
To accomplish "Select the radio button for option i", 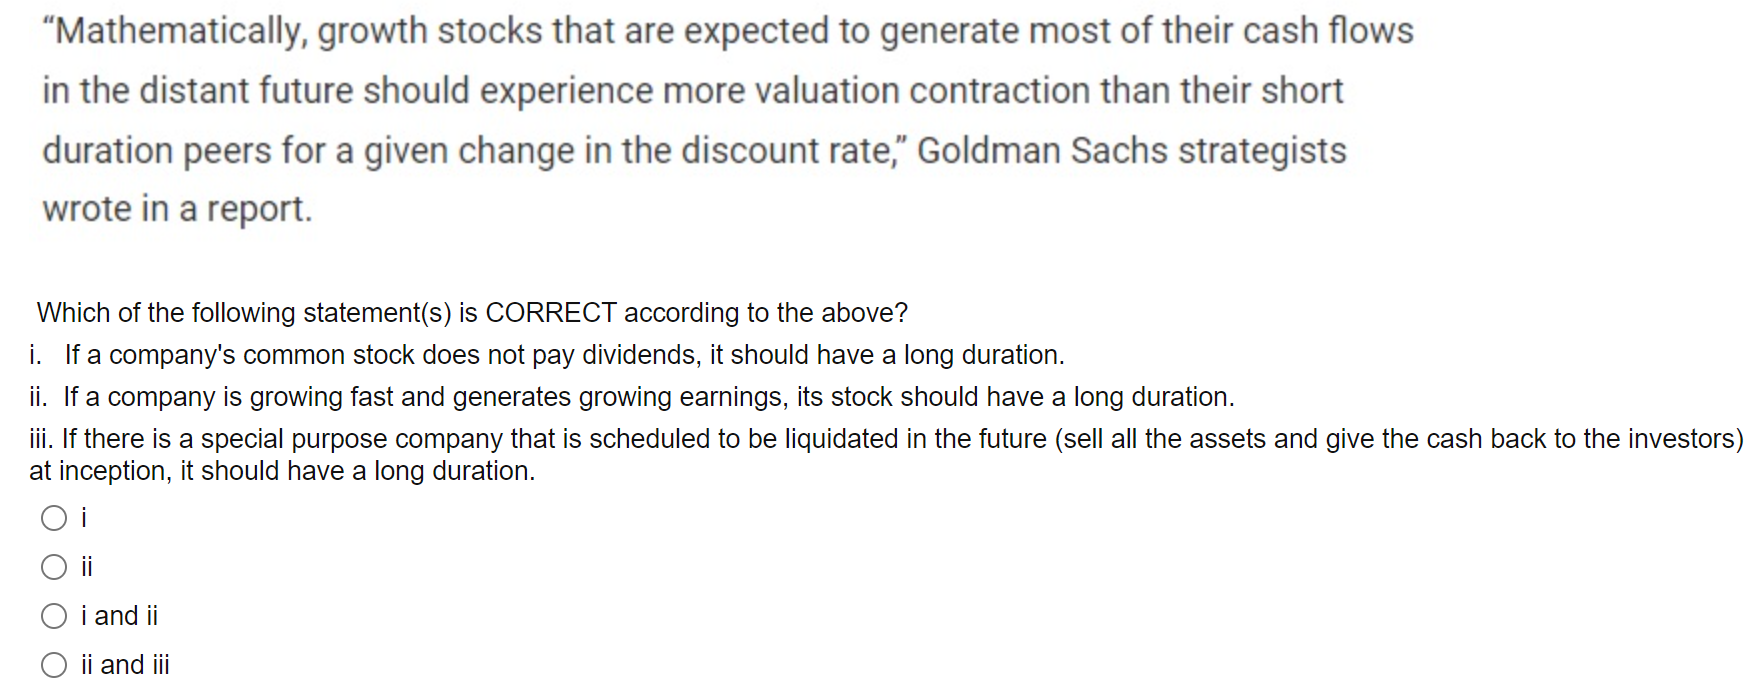I will click(x=54, y=518).
